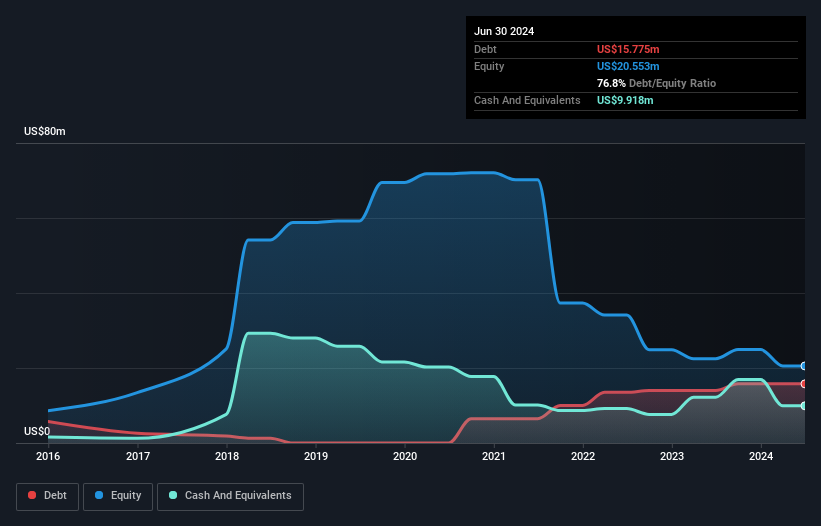Toggle the Debt series legend button
The image size is (821, 526).
tap(47, 496)
